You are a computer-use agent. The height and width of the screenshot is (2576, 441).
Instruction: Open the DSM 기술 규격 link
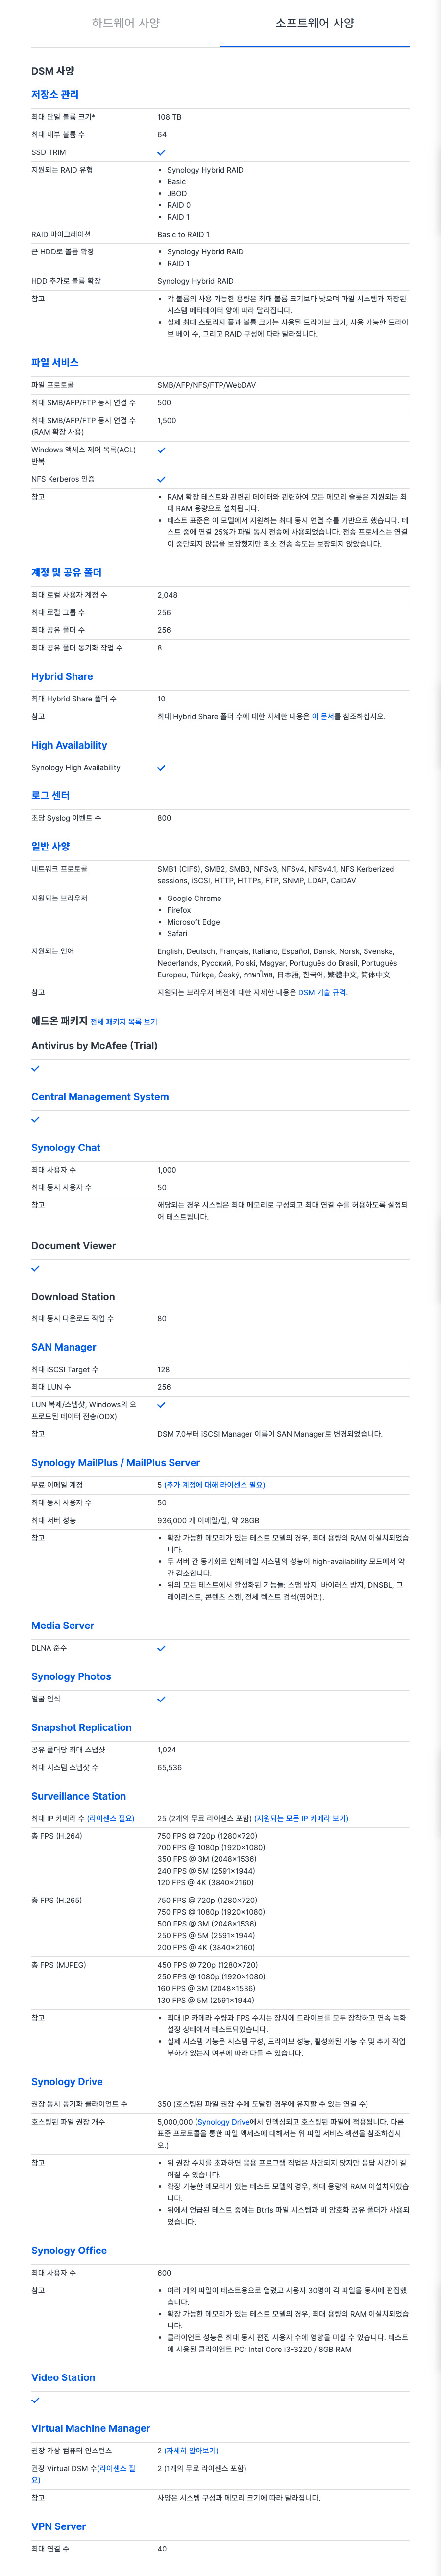coord(322,993)
